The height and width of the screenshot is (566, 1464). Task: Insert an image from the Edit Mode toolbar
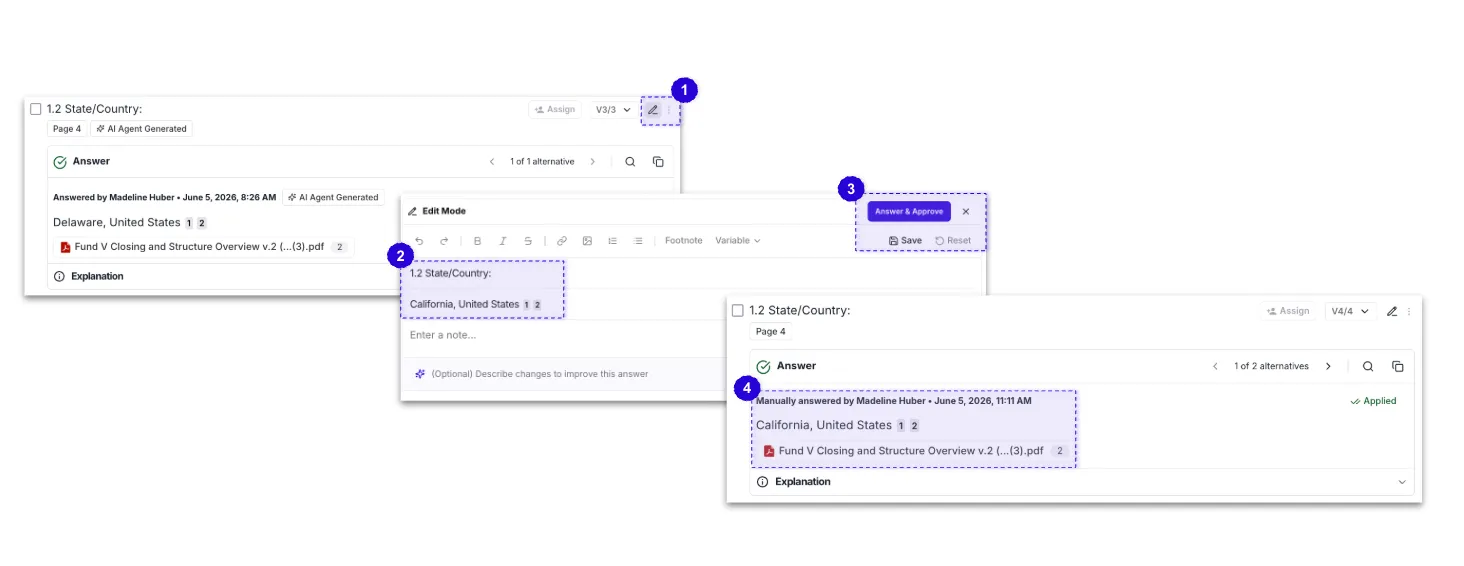coord(587,241)
